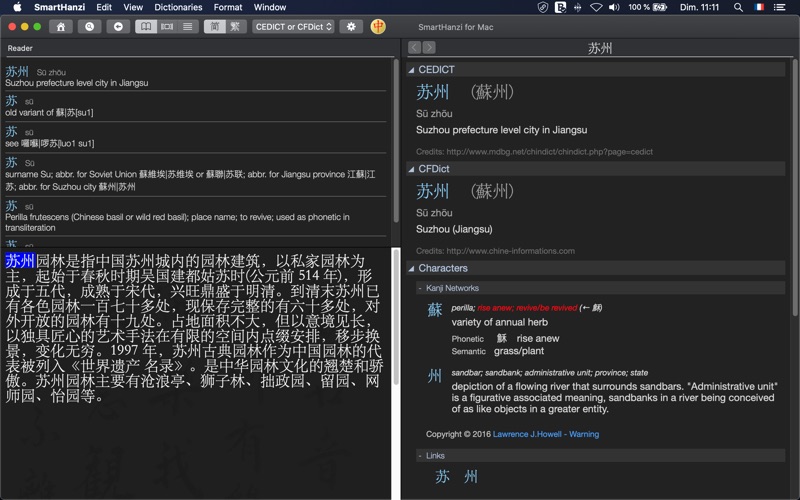Viewport: 800px width, 500px height.
Task: Go to the Home screen button
Action: point(61,27)
